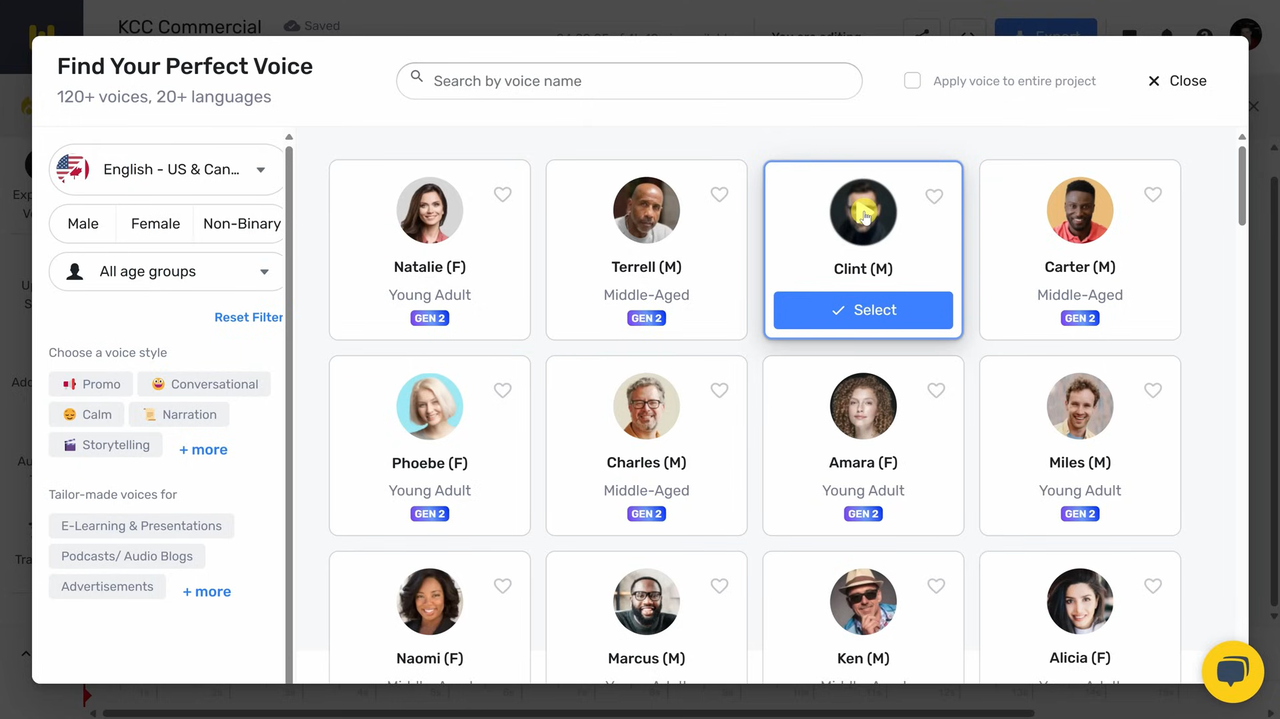Click the Find Your Perfect Voice heading
Image resolution: width=1280 pixels, height=719 pixels.
coord(185,66)
